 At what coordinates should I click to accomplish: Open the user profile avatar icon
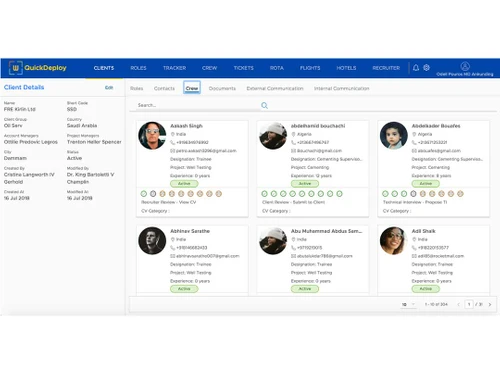coord(465,66)
